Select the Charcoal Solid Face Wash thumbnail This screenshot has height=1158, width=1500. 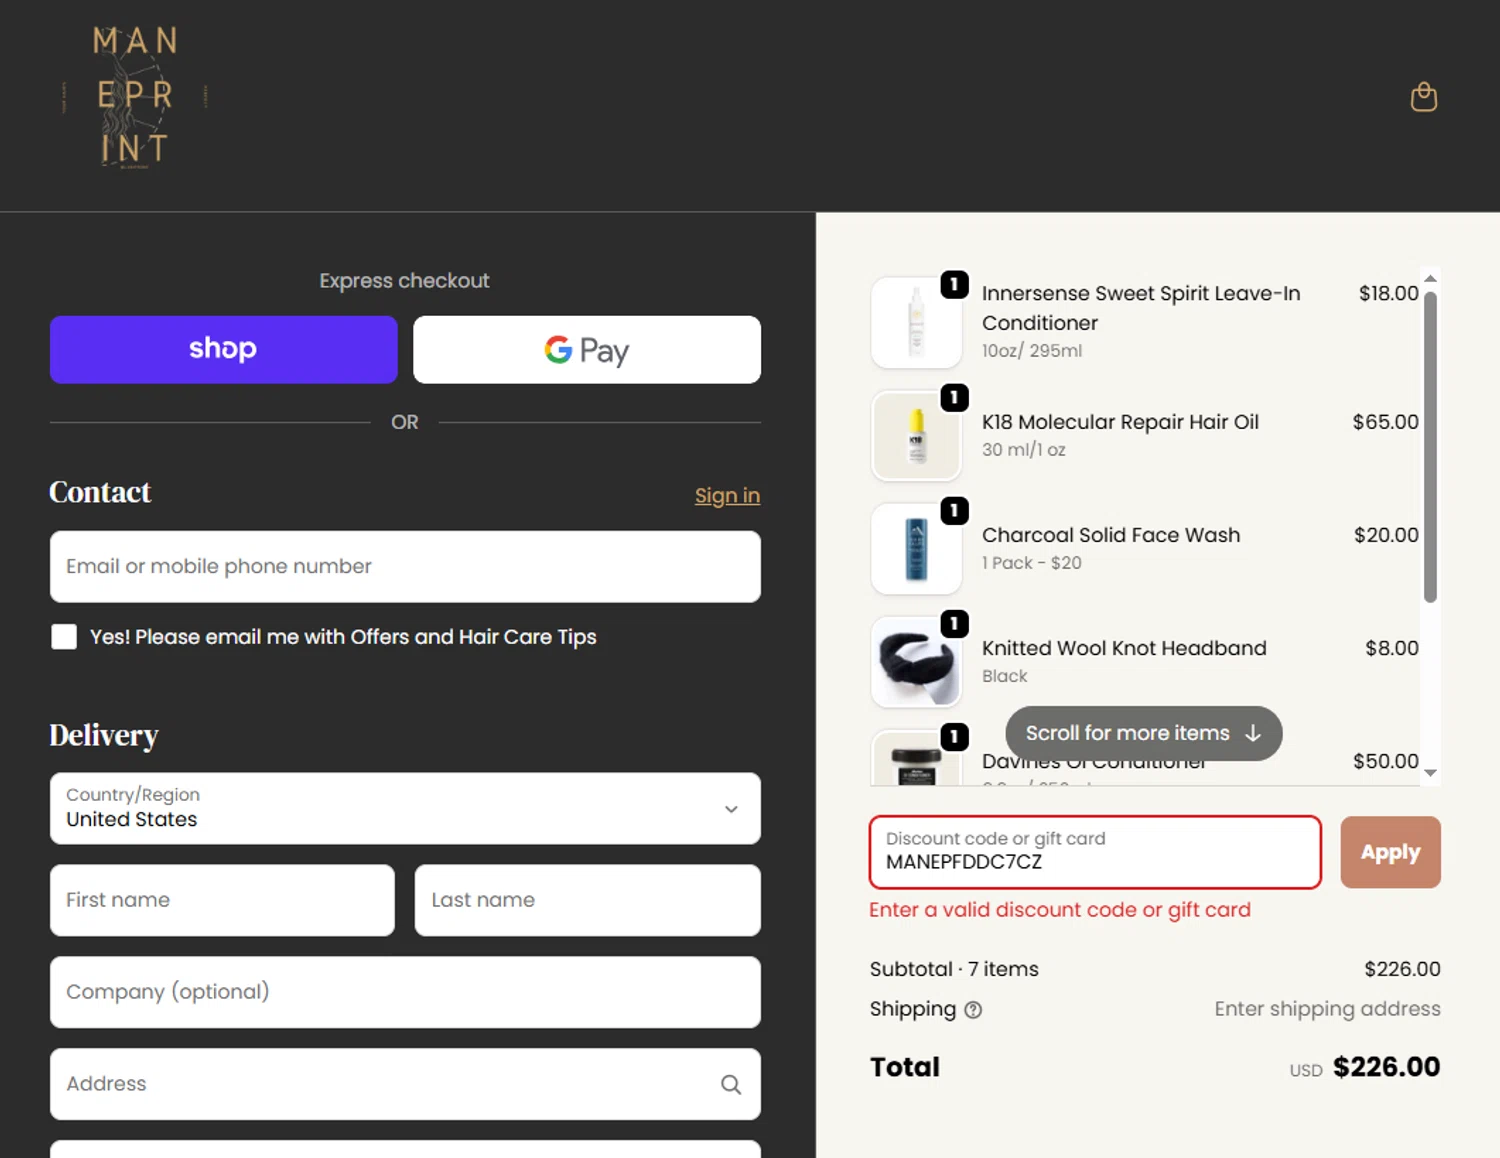[916, 549]
